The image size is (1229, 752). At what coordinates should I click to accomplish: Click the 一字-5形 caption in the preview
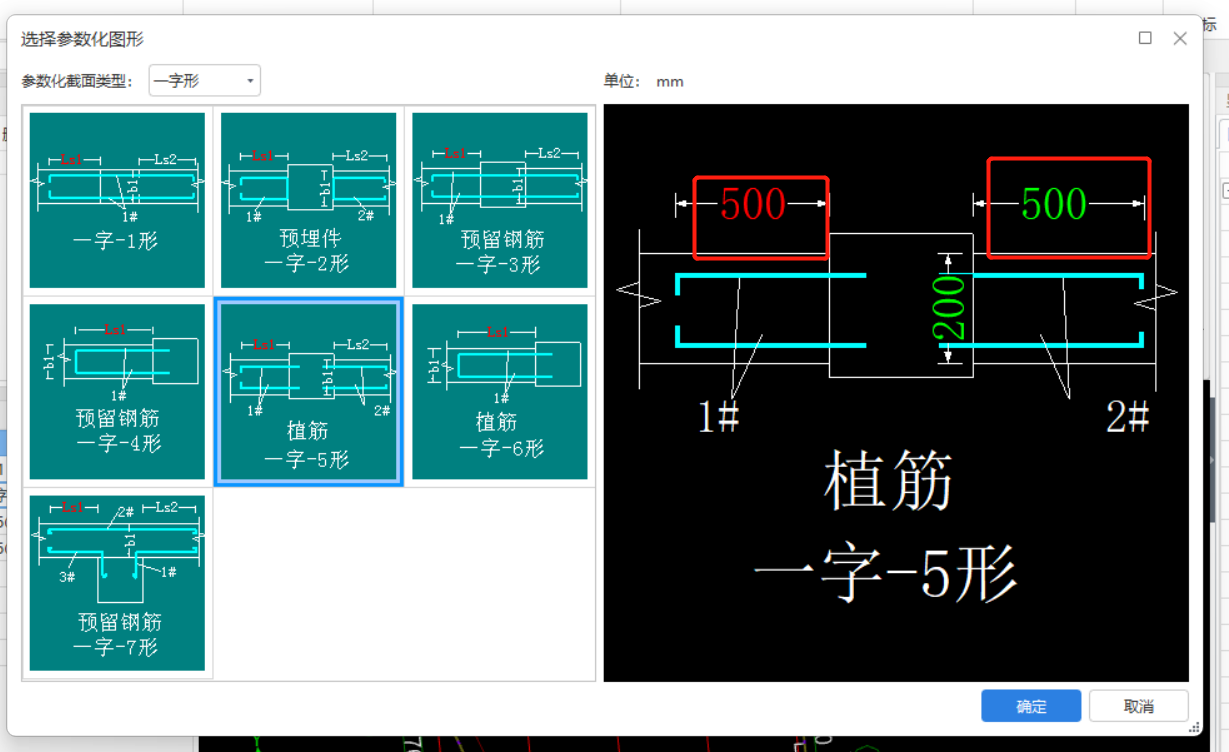(885, 575)
